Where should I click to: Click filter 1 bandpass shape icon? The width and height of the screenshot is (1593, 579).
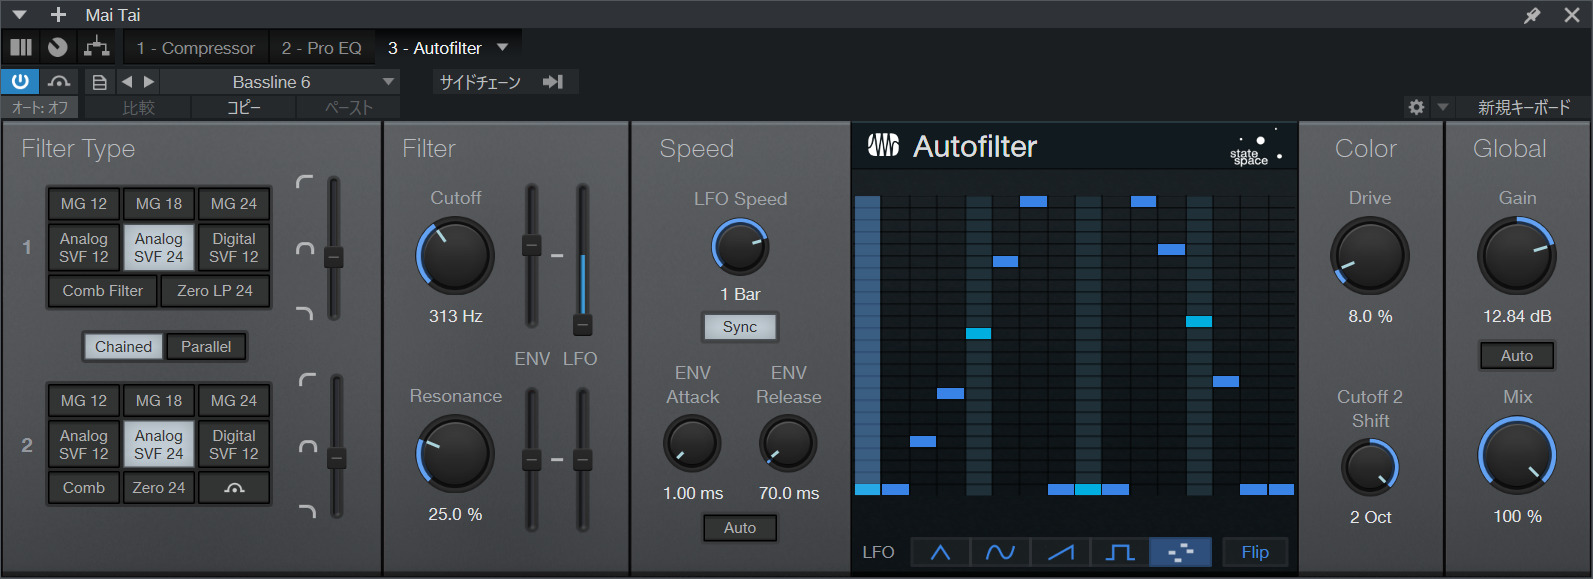[x=305, y=248]
